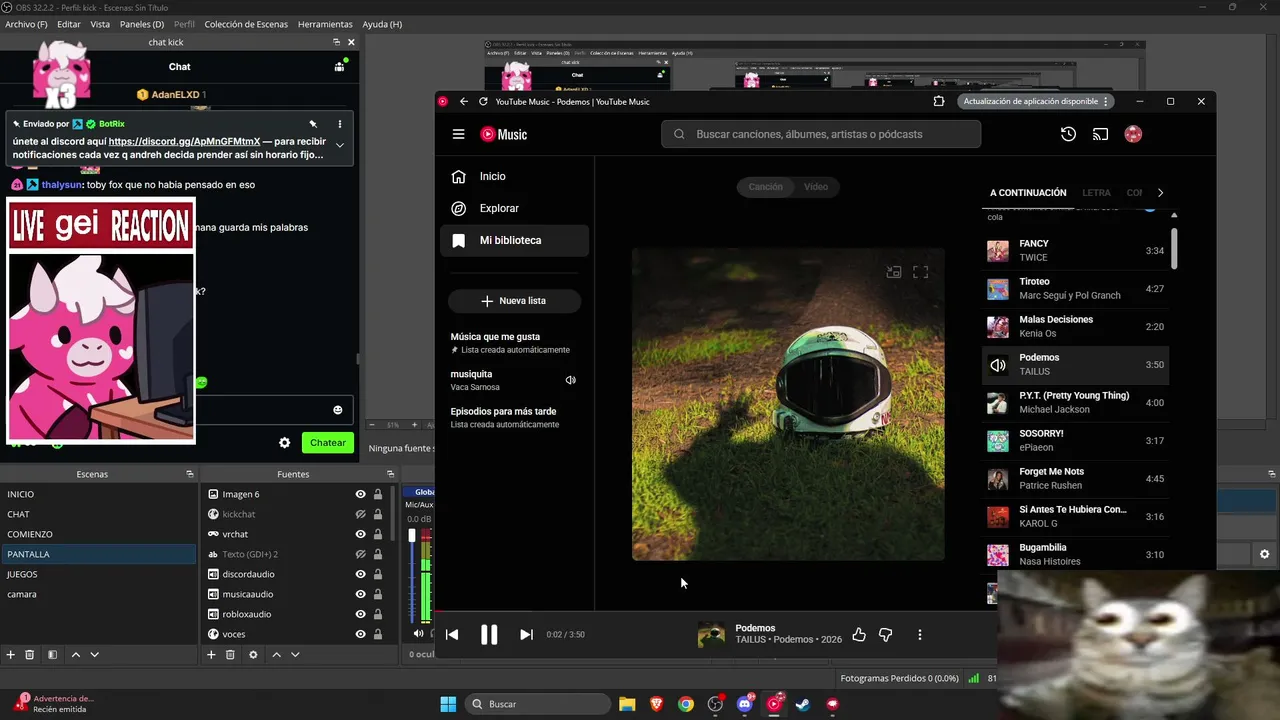Add a new source in Fuentes panel
This screenshot has height=720, width=1280.
click(211, 654)
